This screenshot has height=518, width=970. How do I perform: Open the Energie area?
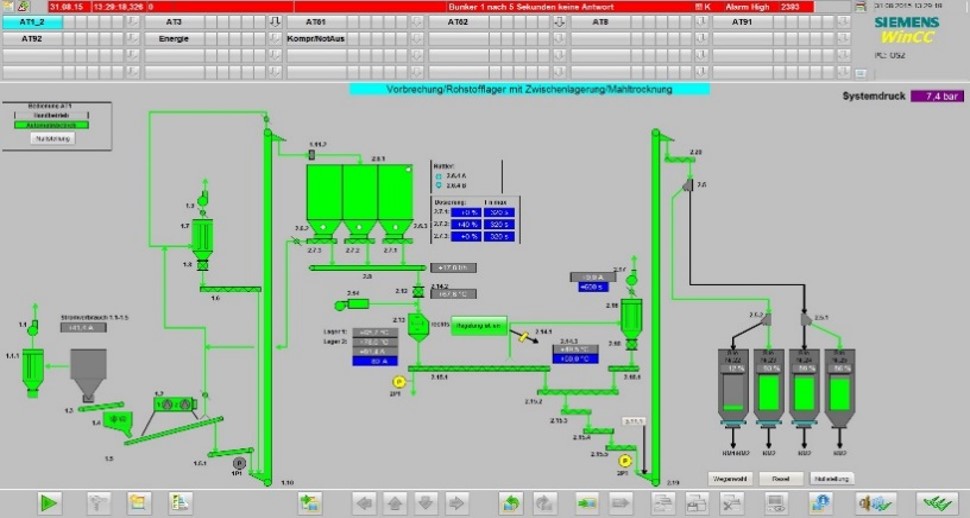coord(174,38)
